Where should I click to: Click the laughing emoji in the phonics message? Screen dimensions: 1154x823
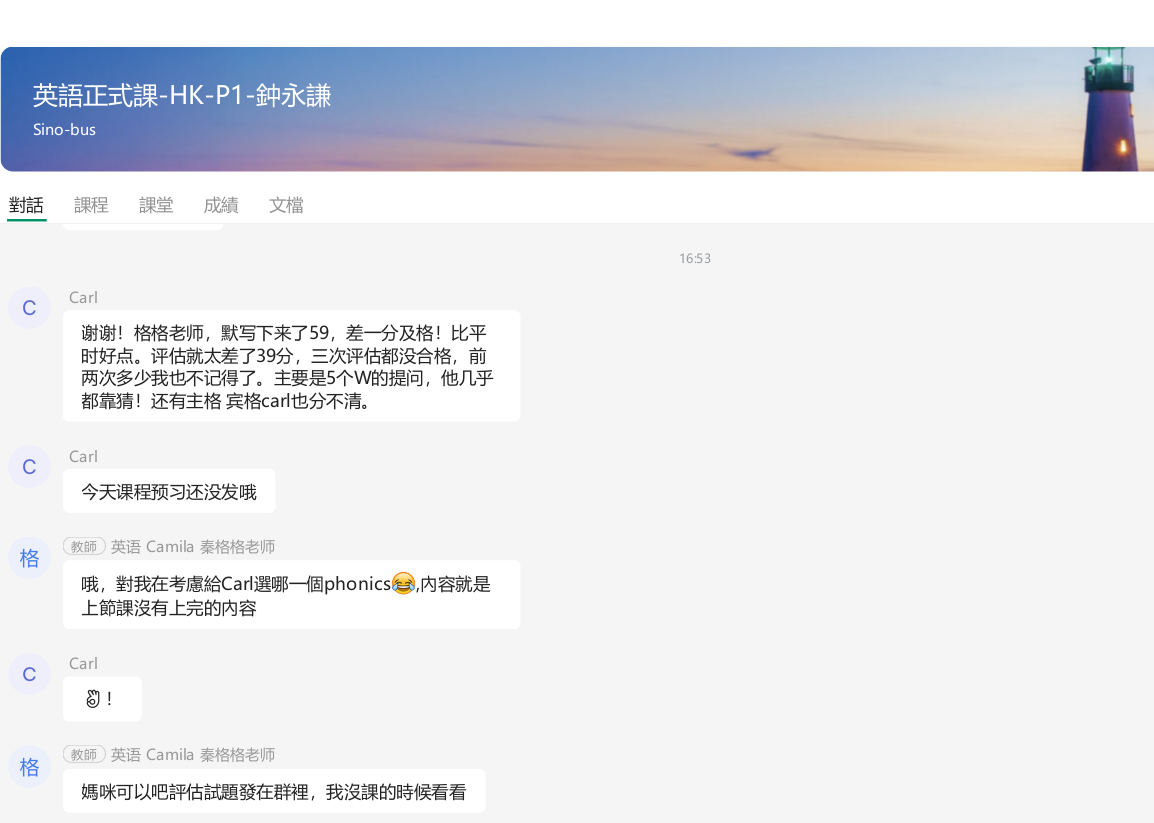click(403, 583)
